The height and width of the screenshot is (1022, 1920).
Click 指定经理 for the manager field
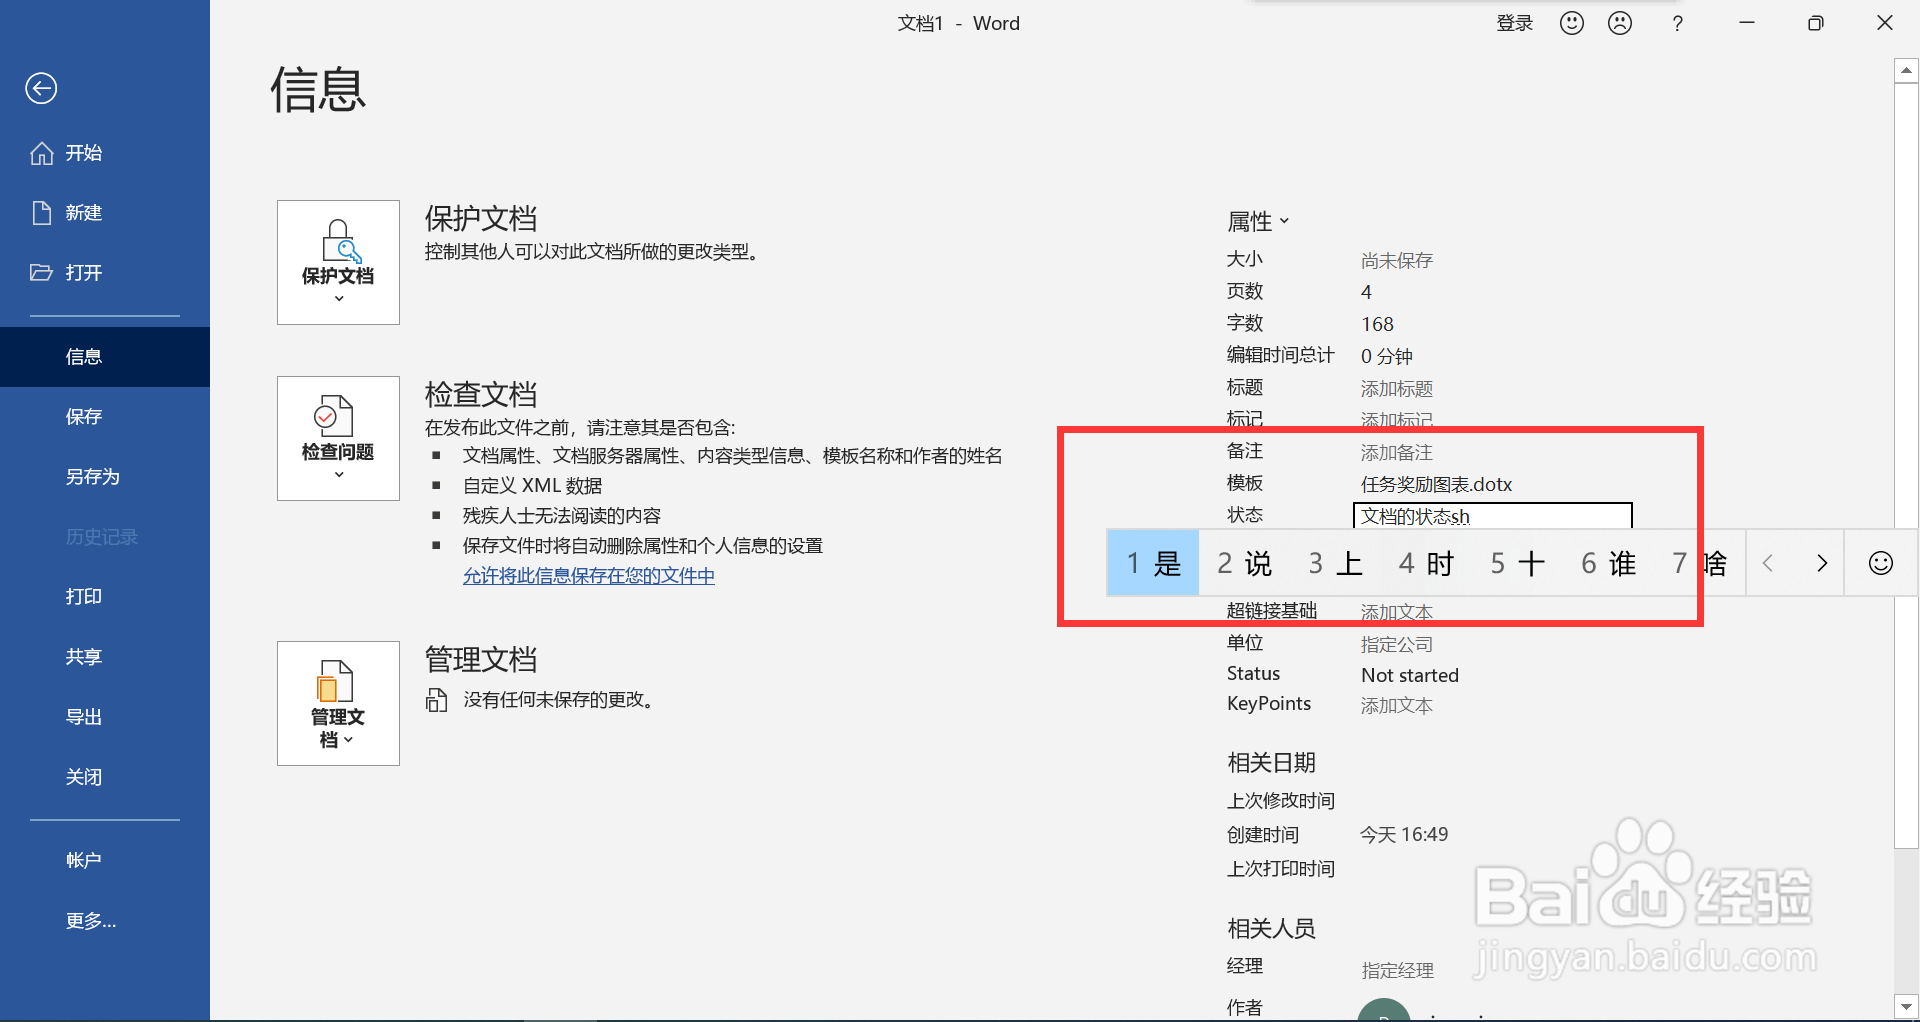click(1397, 970)
